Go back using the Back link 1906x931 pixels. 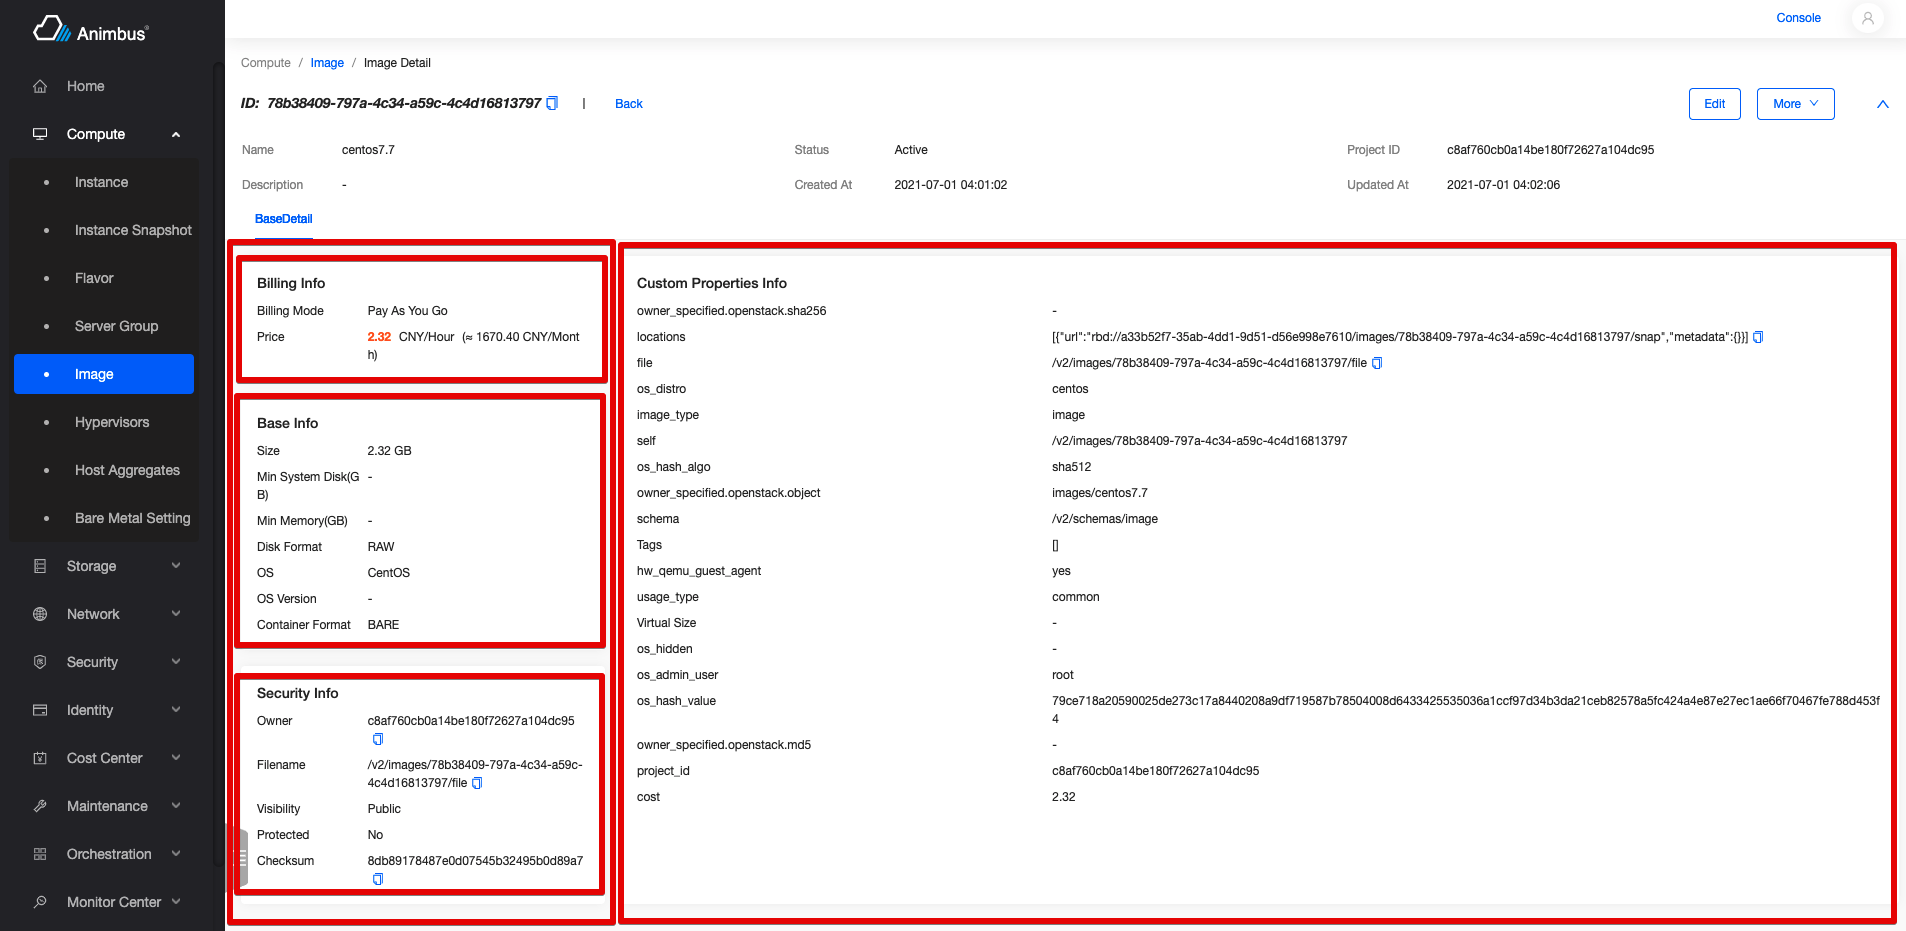click(x=628, y=103)
